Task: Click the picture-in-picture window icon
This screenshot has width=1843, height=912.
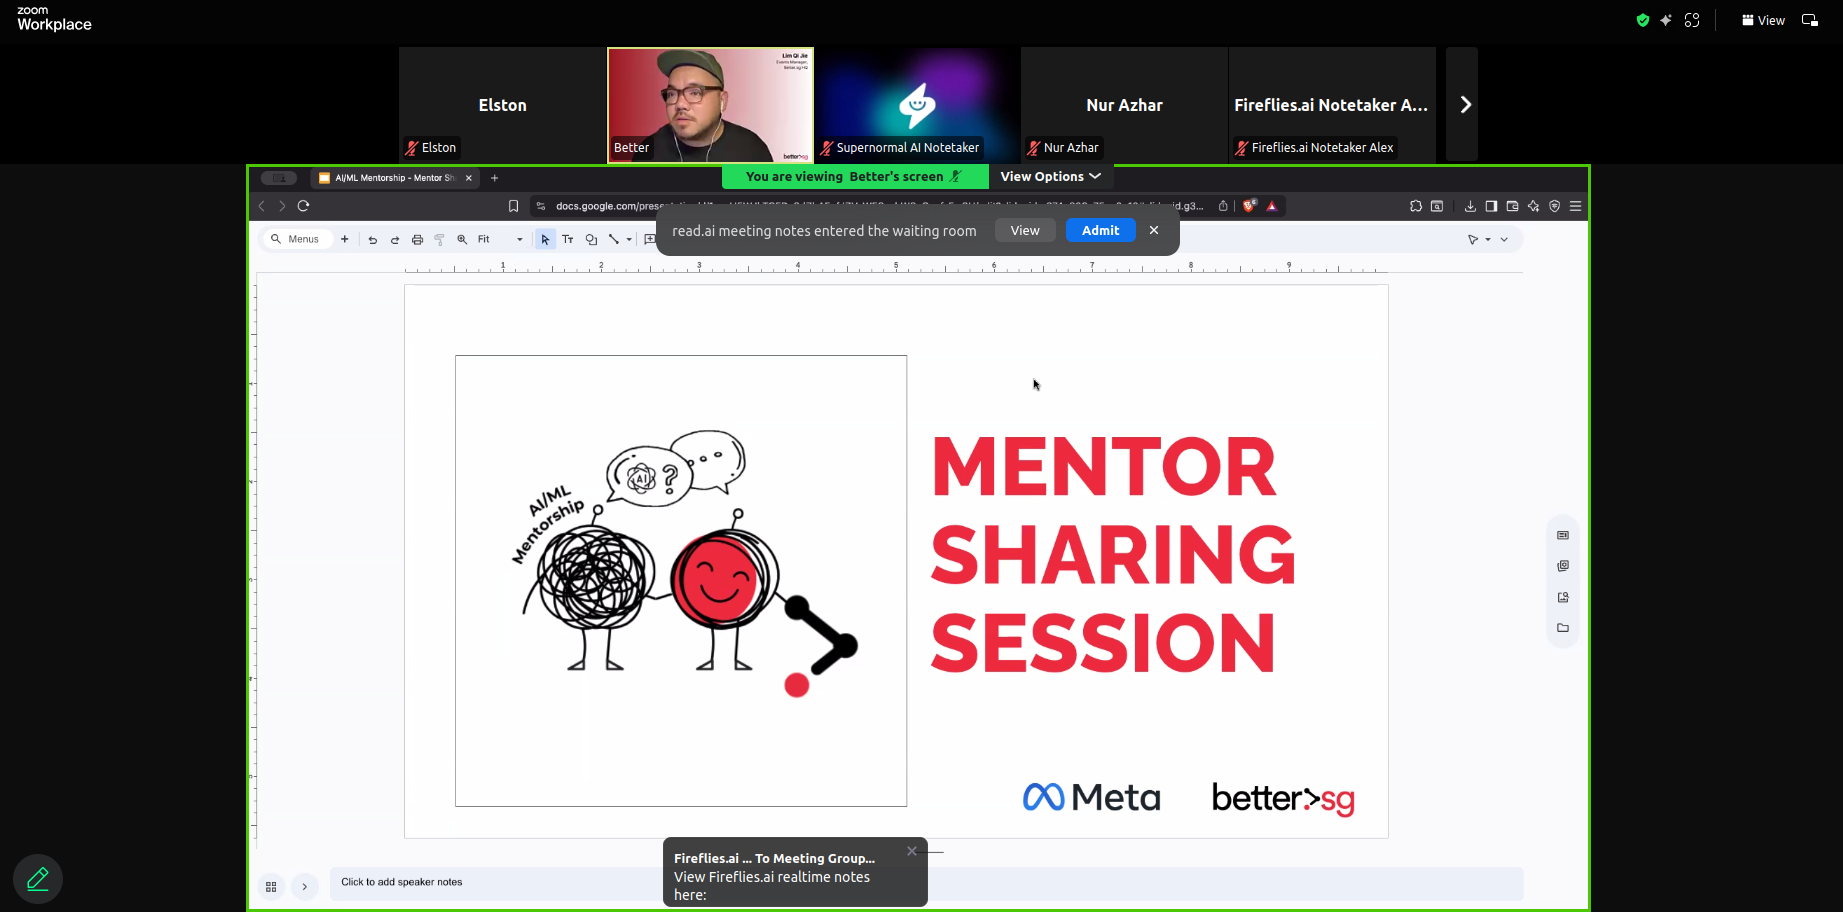Action: 1810,20
